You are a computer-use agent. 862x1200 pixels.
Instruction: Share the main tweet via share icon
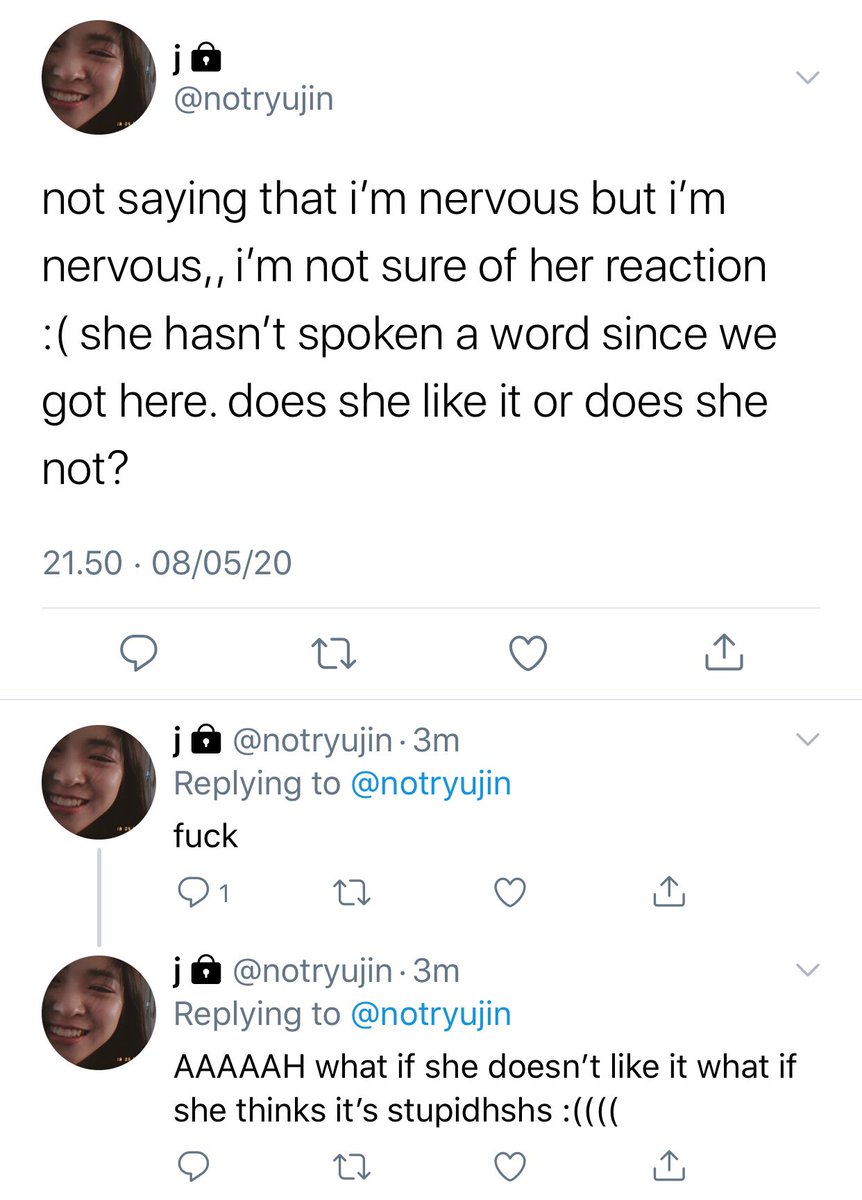pos(723,652)
